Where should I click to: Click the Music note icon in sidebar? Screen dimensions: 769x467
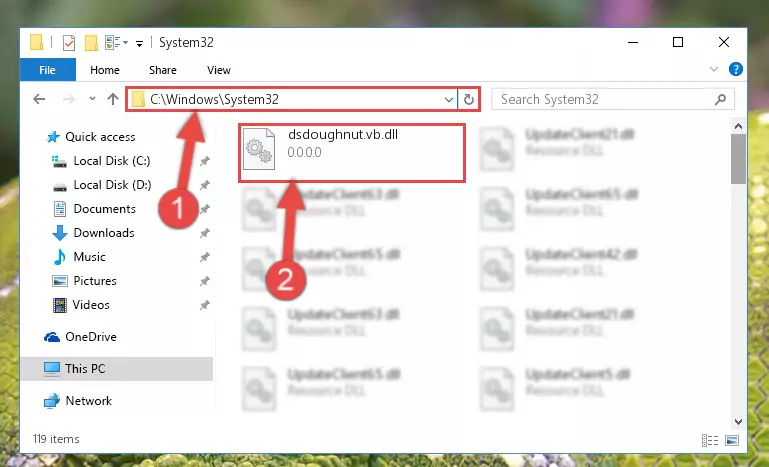(x=59, y=257)
